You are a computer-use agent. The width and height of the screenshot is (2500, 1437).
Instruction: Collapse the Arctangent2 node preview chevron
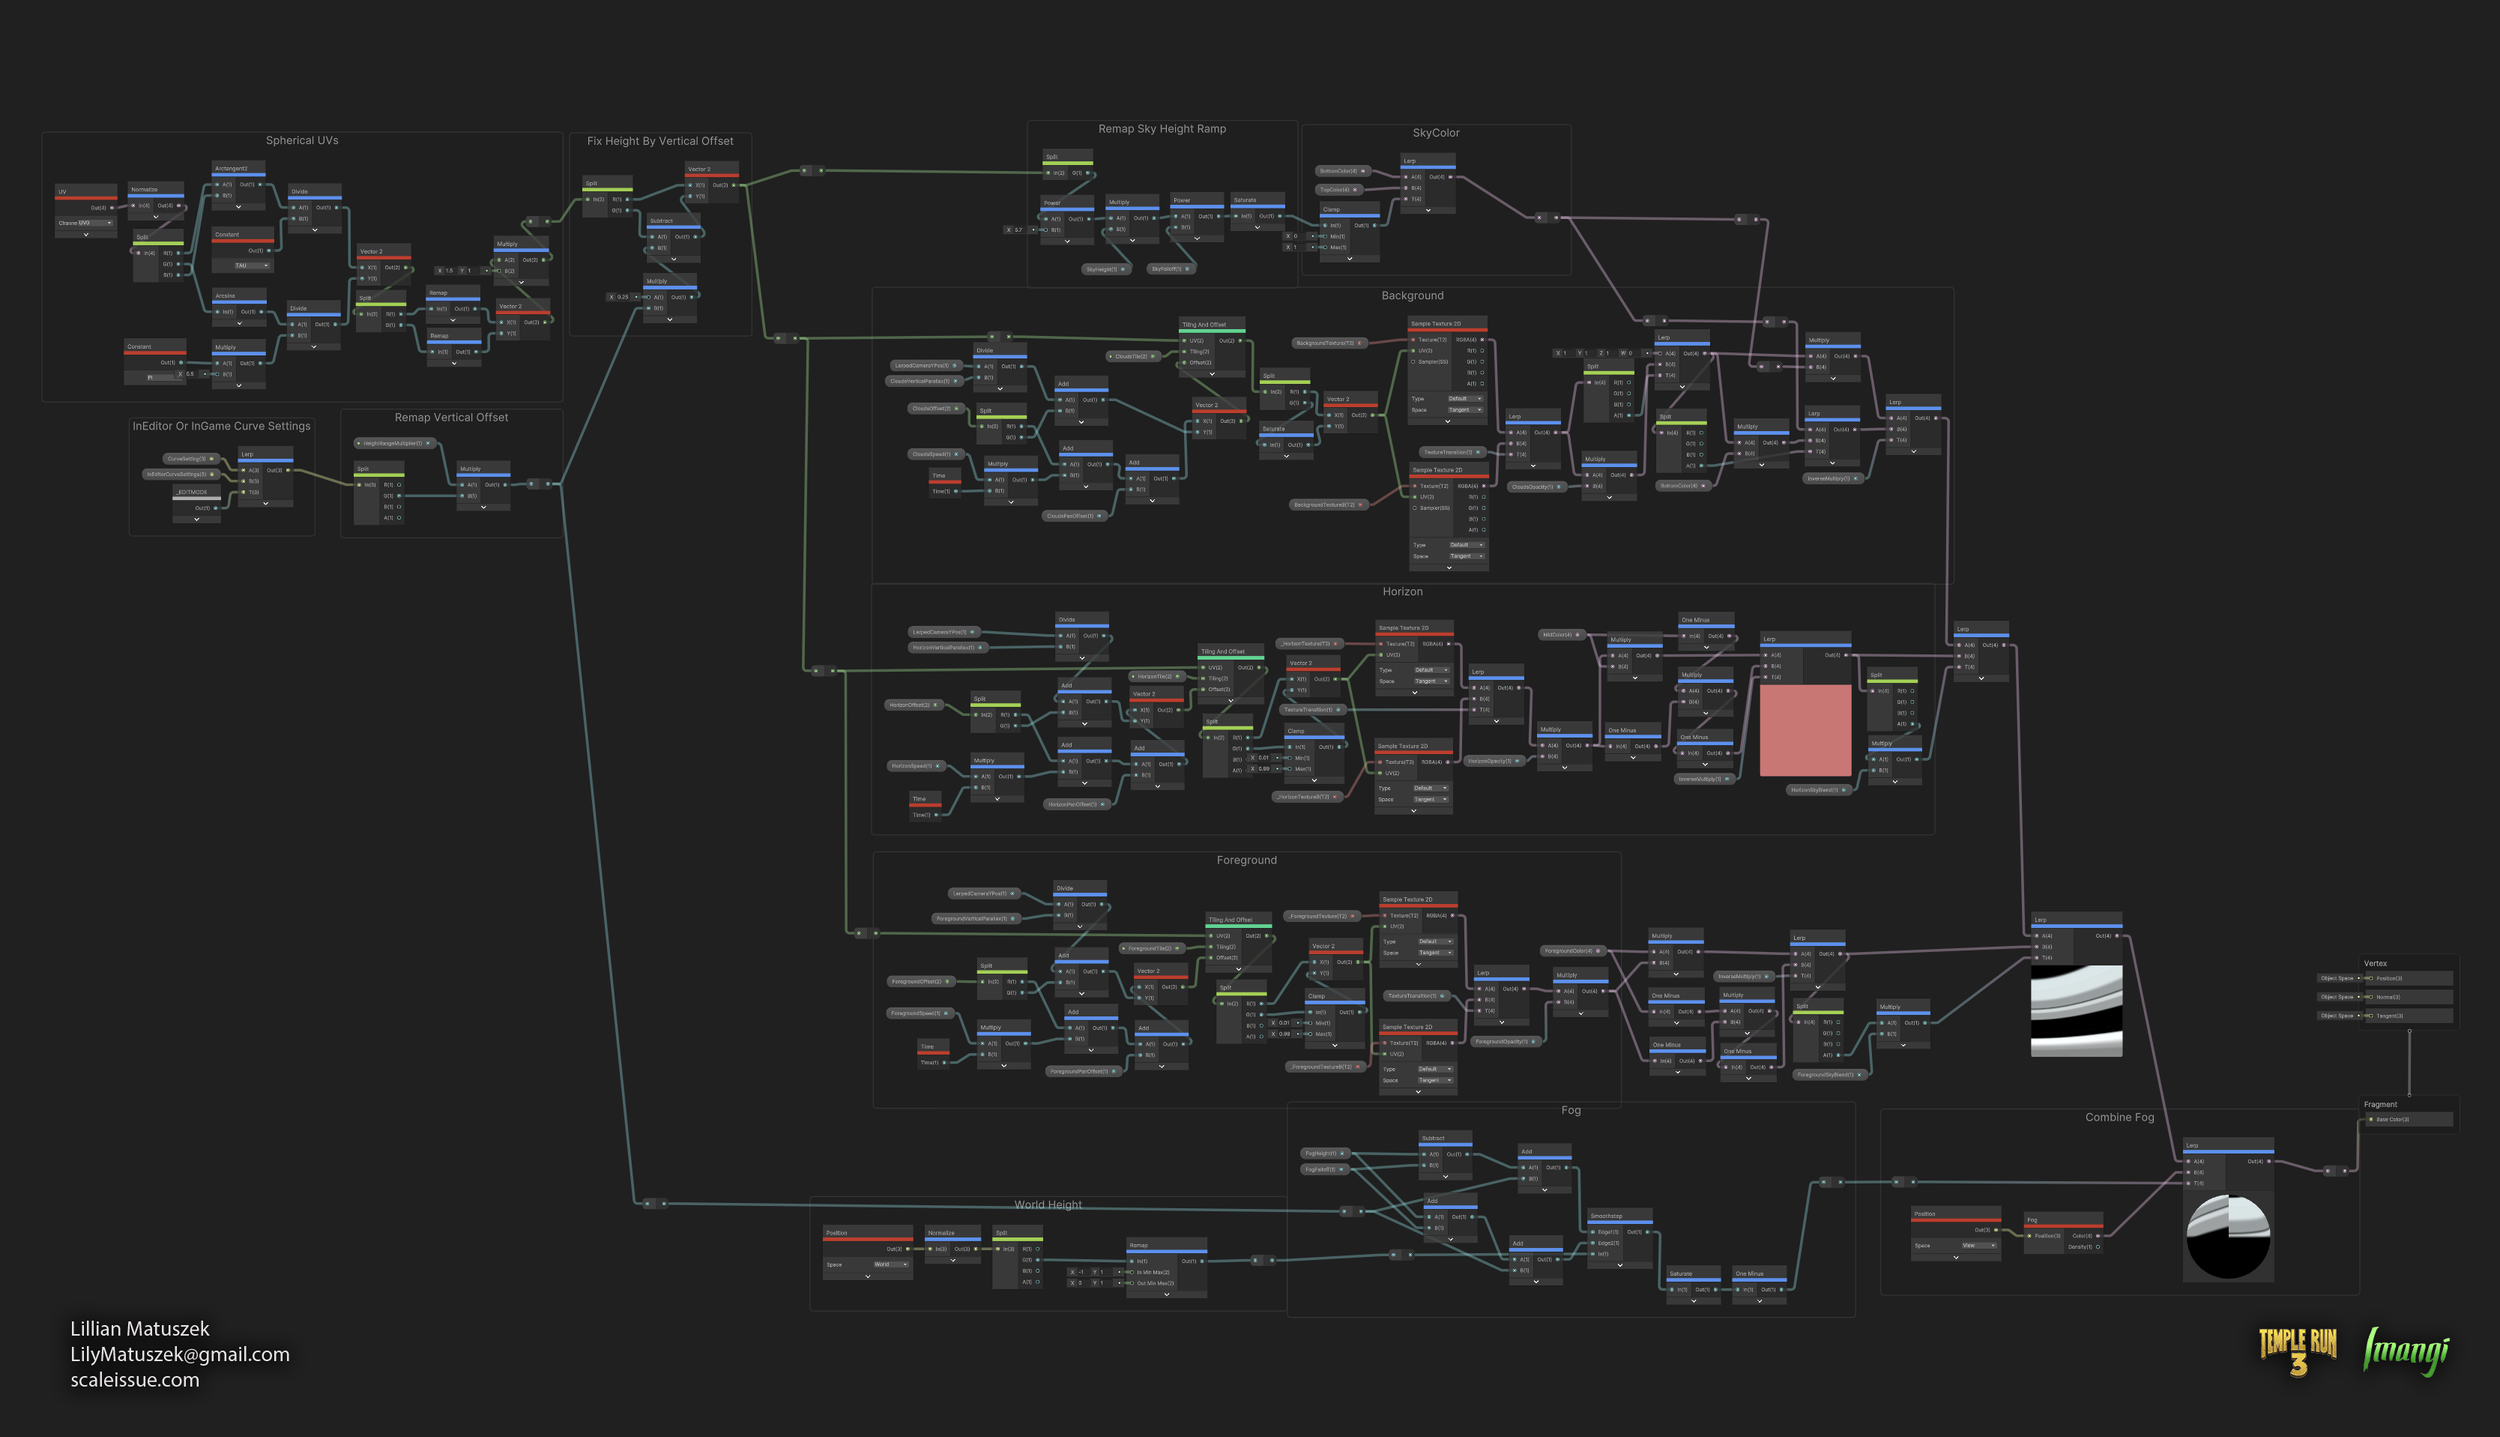pos(238,207)
